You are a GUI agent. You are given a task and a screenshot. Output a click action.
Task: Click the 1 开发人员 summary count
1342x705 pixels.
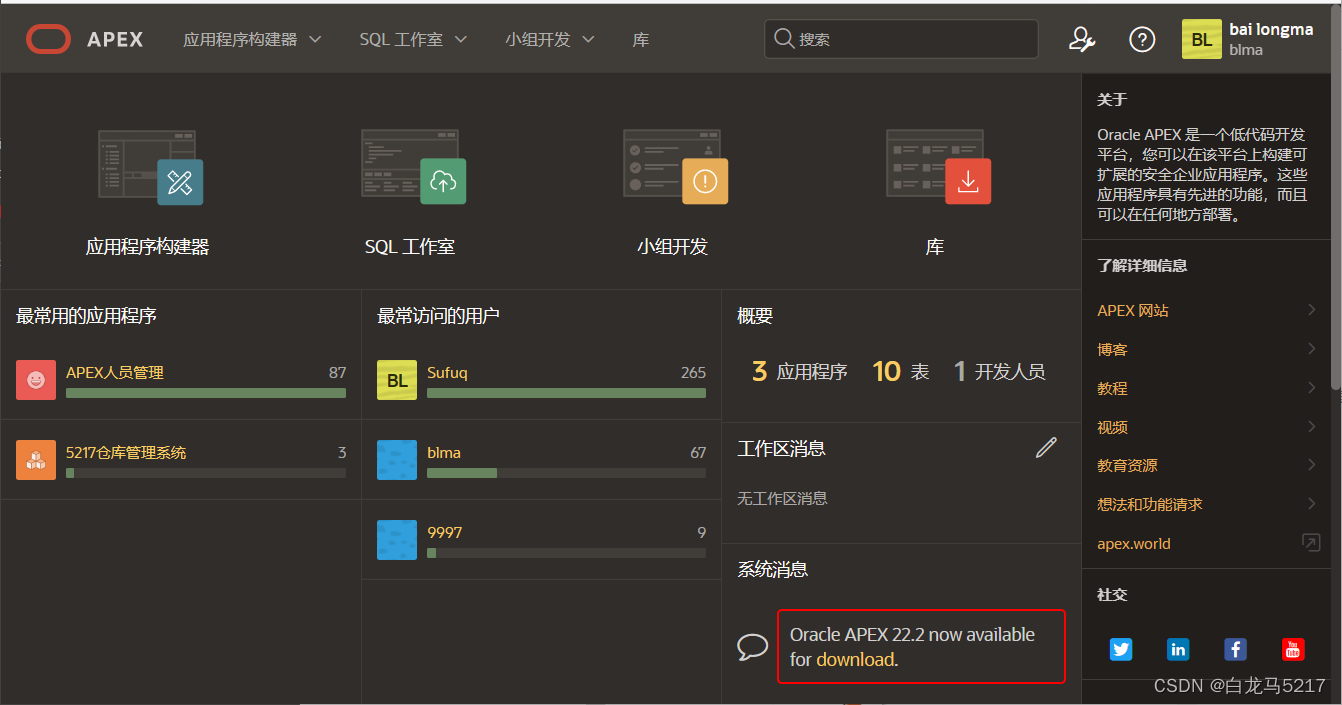click(1000, 371)
